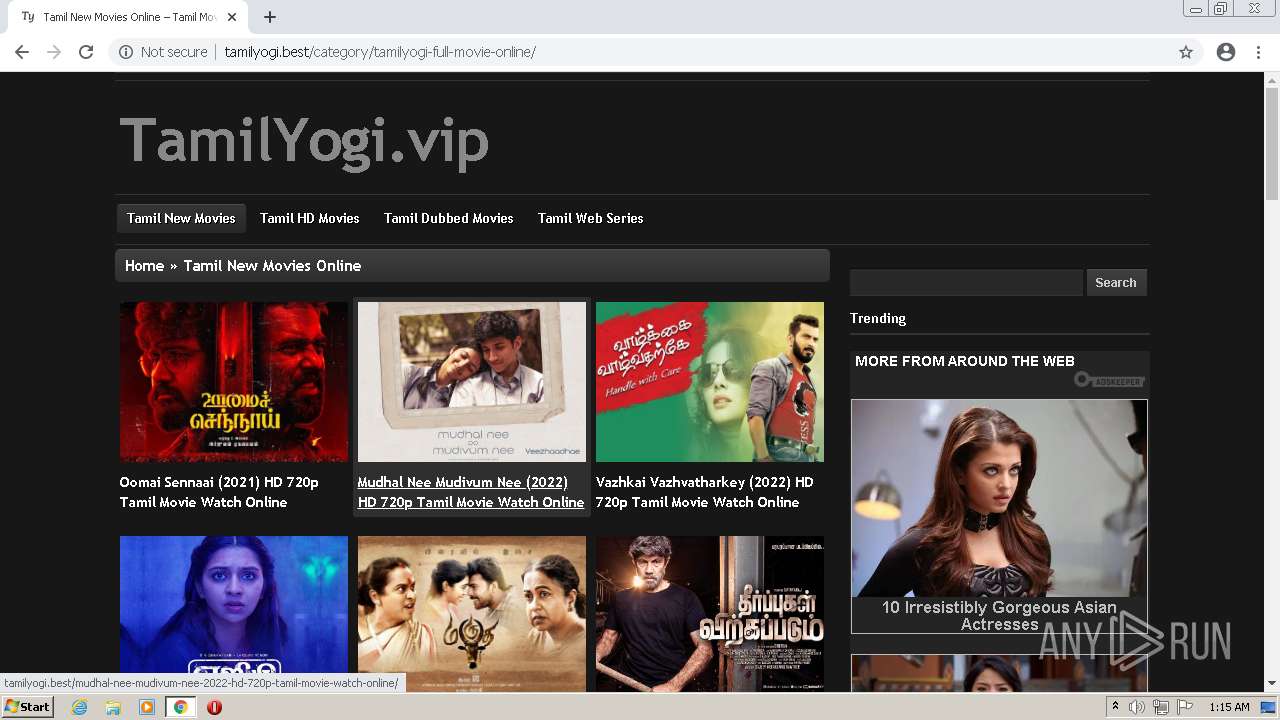Open the man with bat movie poster

710,613
